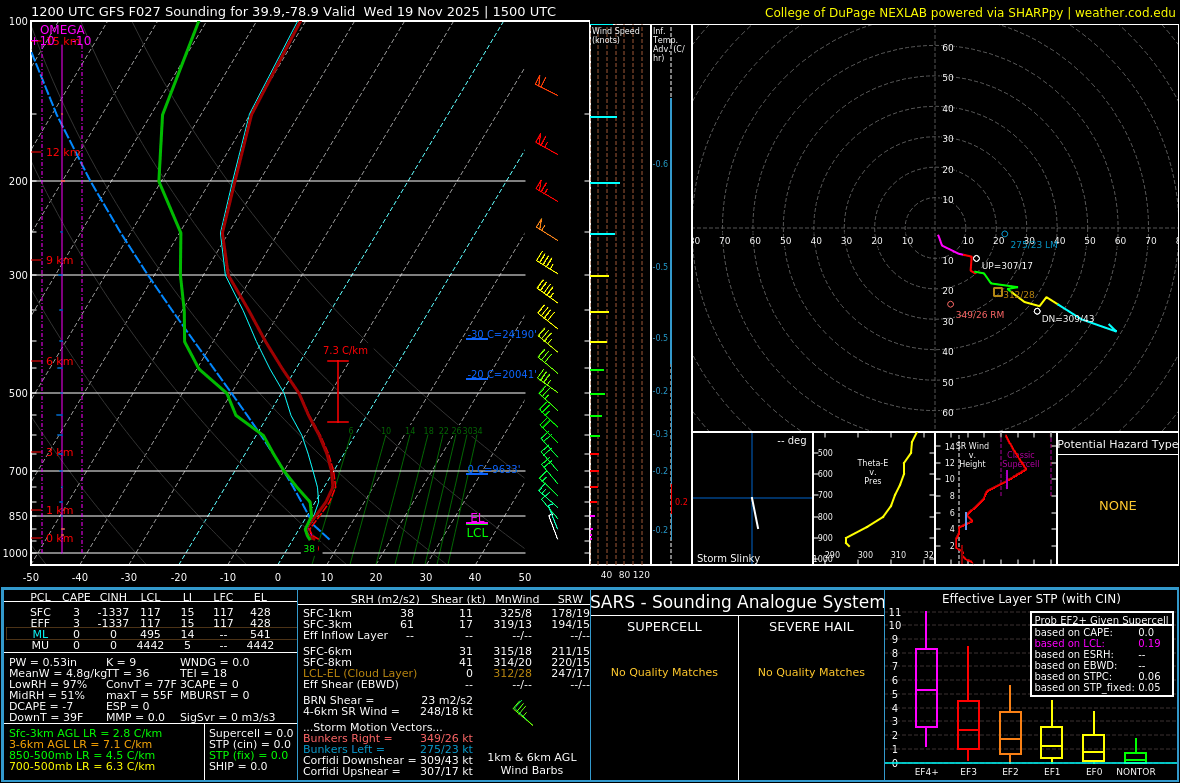Screen dimensions: 1180x783
Task: Select the red EF3 box plot
Action: point(968,724)
